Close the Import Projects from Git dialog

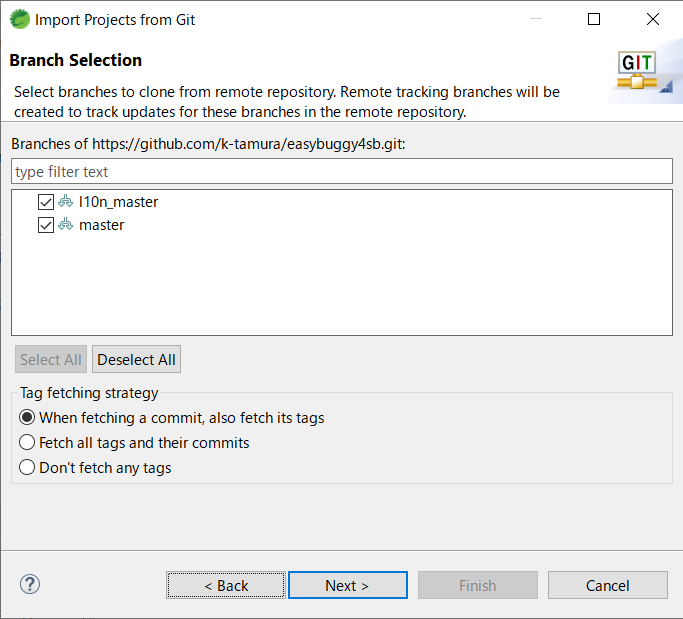click(x=653, y=19)
